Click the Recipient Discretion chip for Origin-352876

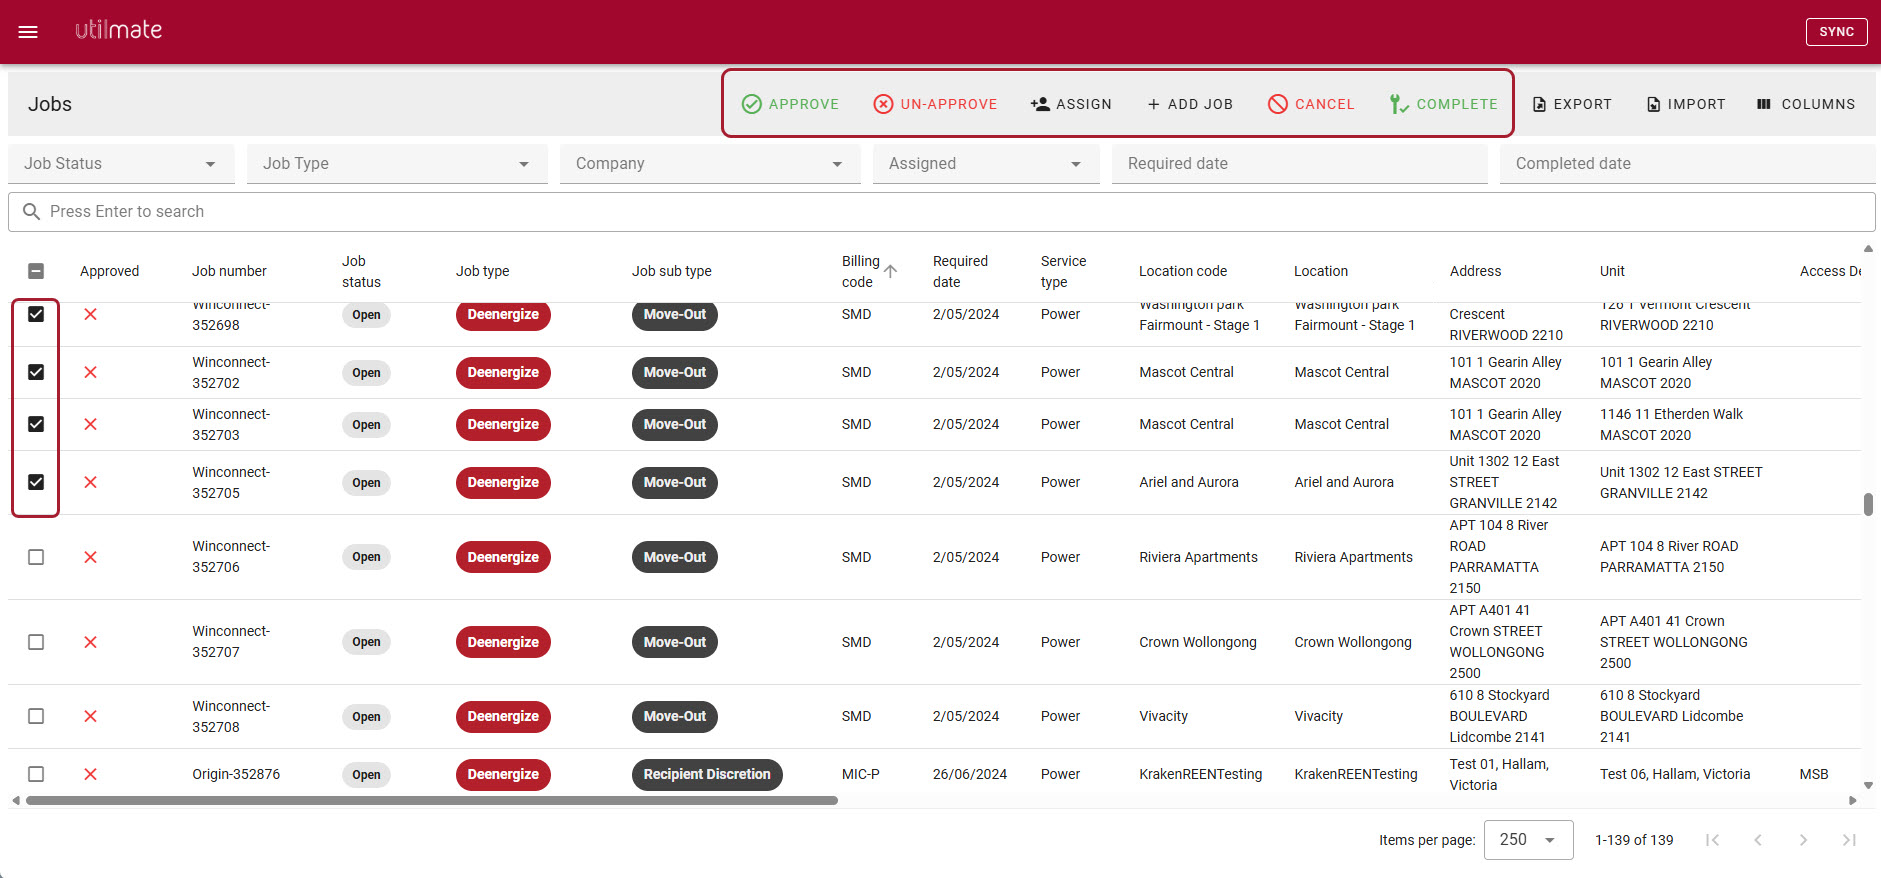coord(707,774)
